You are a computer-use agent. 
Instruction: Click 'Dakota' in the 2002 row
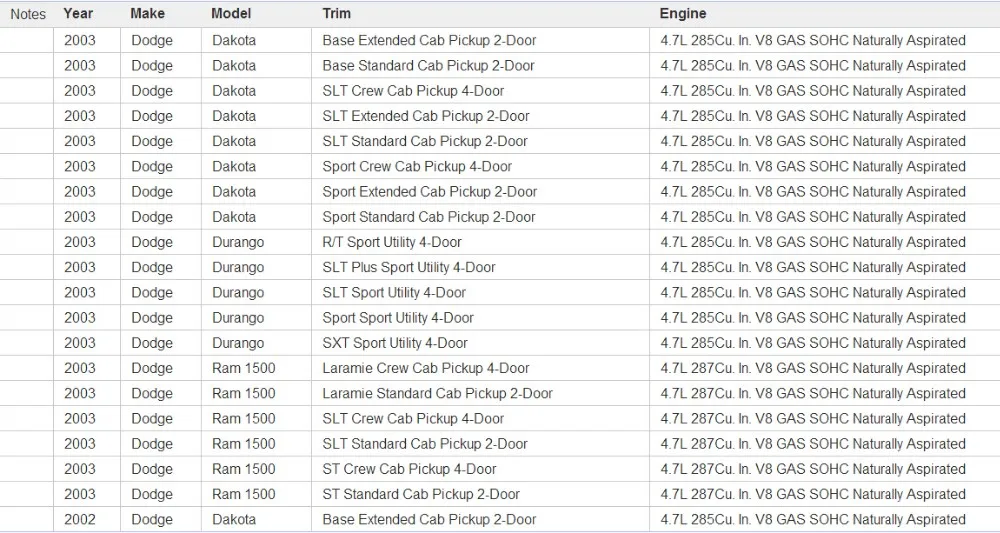click(234, 520)
